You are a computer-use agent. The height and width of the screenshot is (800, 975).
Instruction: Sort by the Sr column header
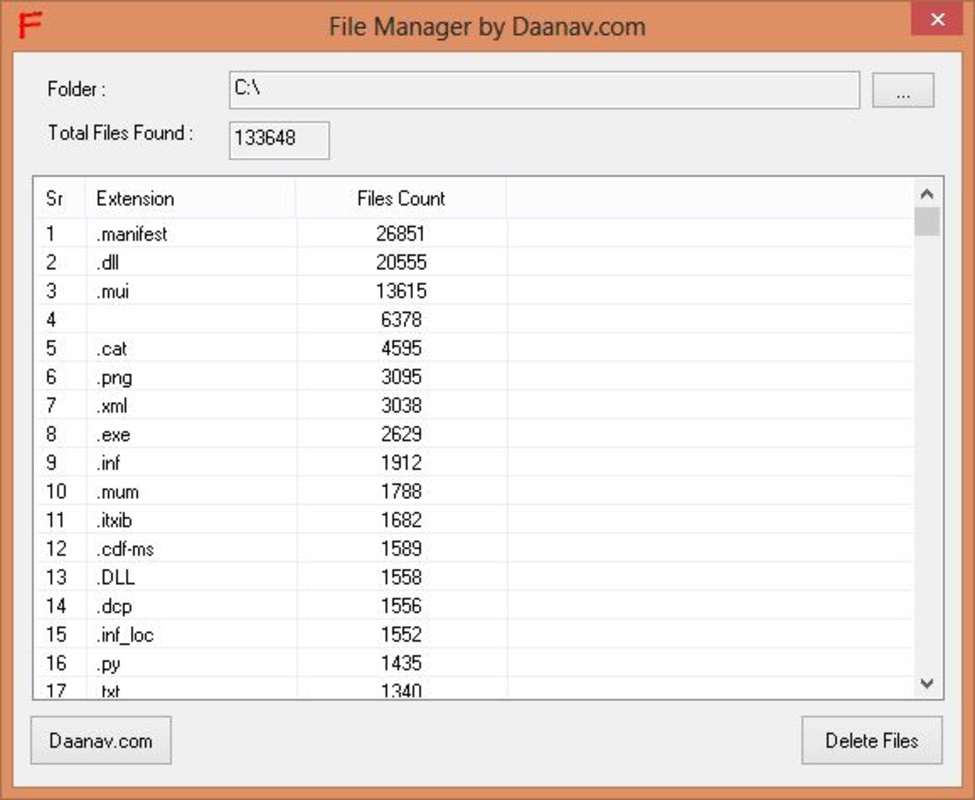click(59, 198)
